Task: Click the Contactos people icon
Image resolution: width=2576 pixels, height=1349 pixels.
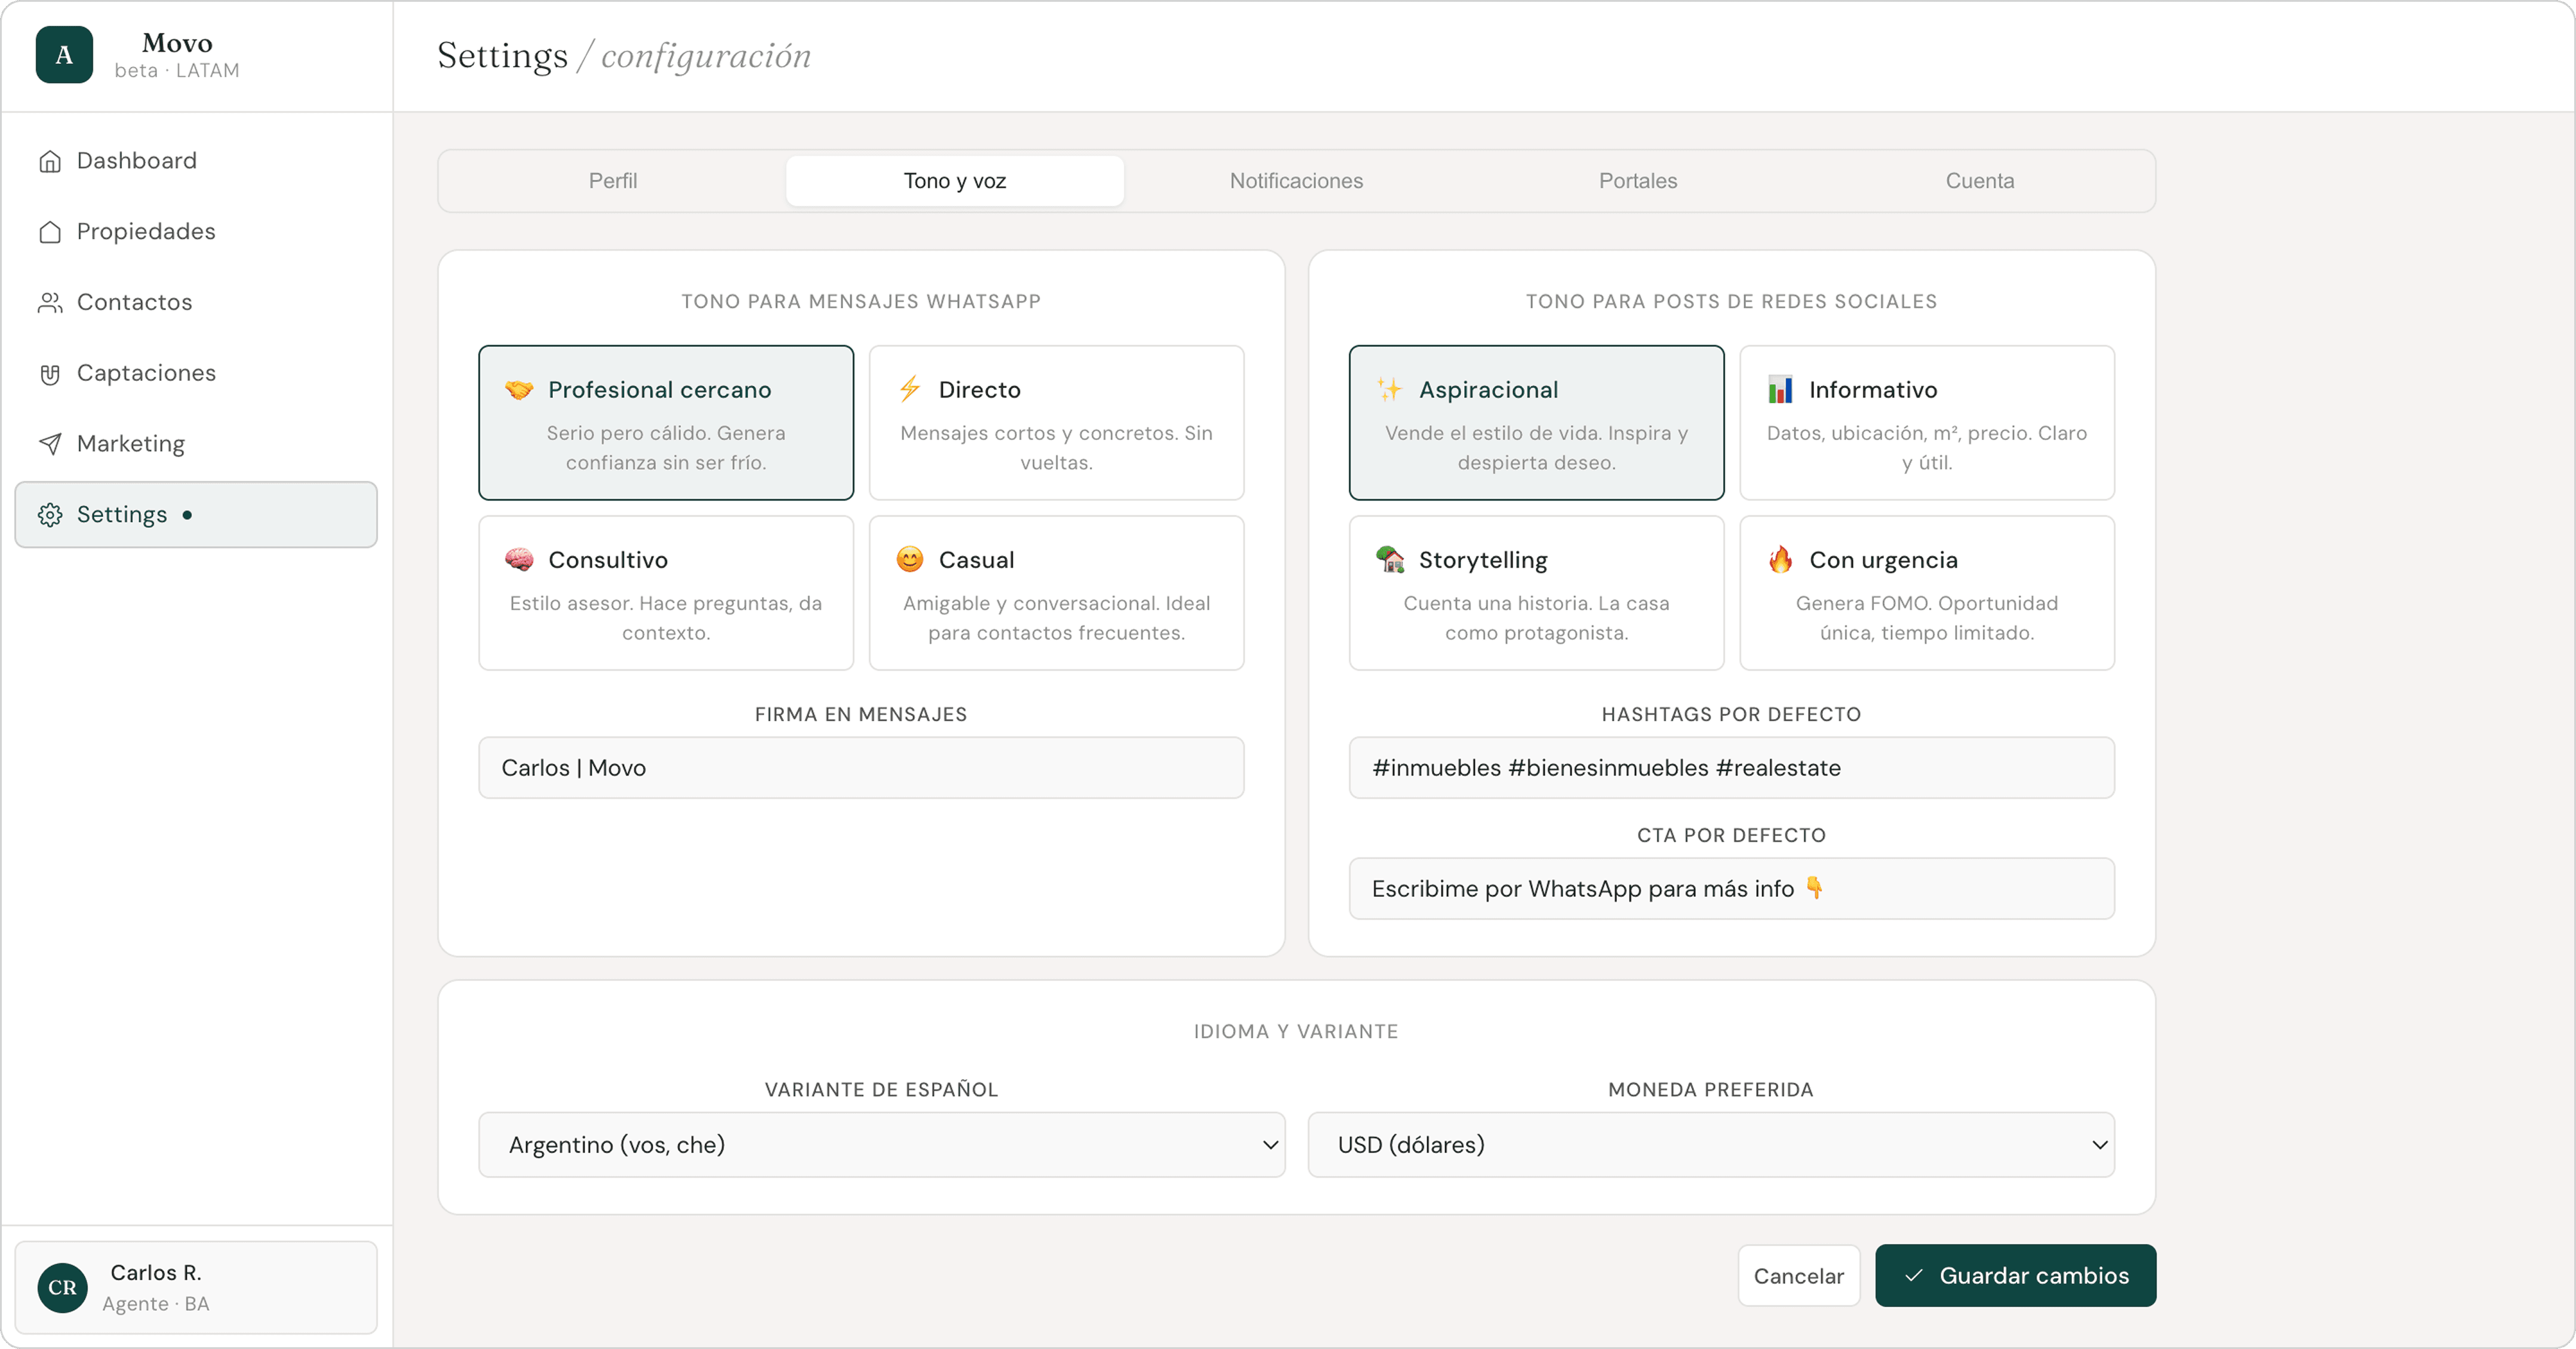Action: coord(50,303)
